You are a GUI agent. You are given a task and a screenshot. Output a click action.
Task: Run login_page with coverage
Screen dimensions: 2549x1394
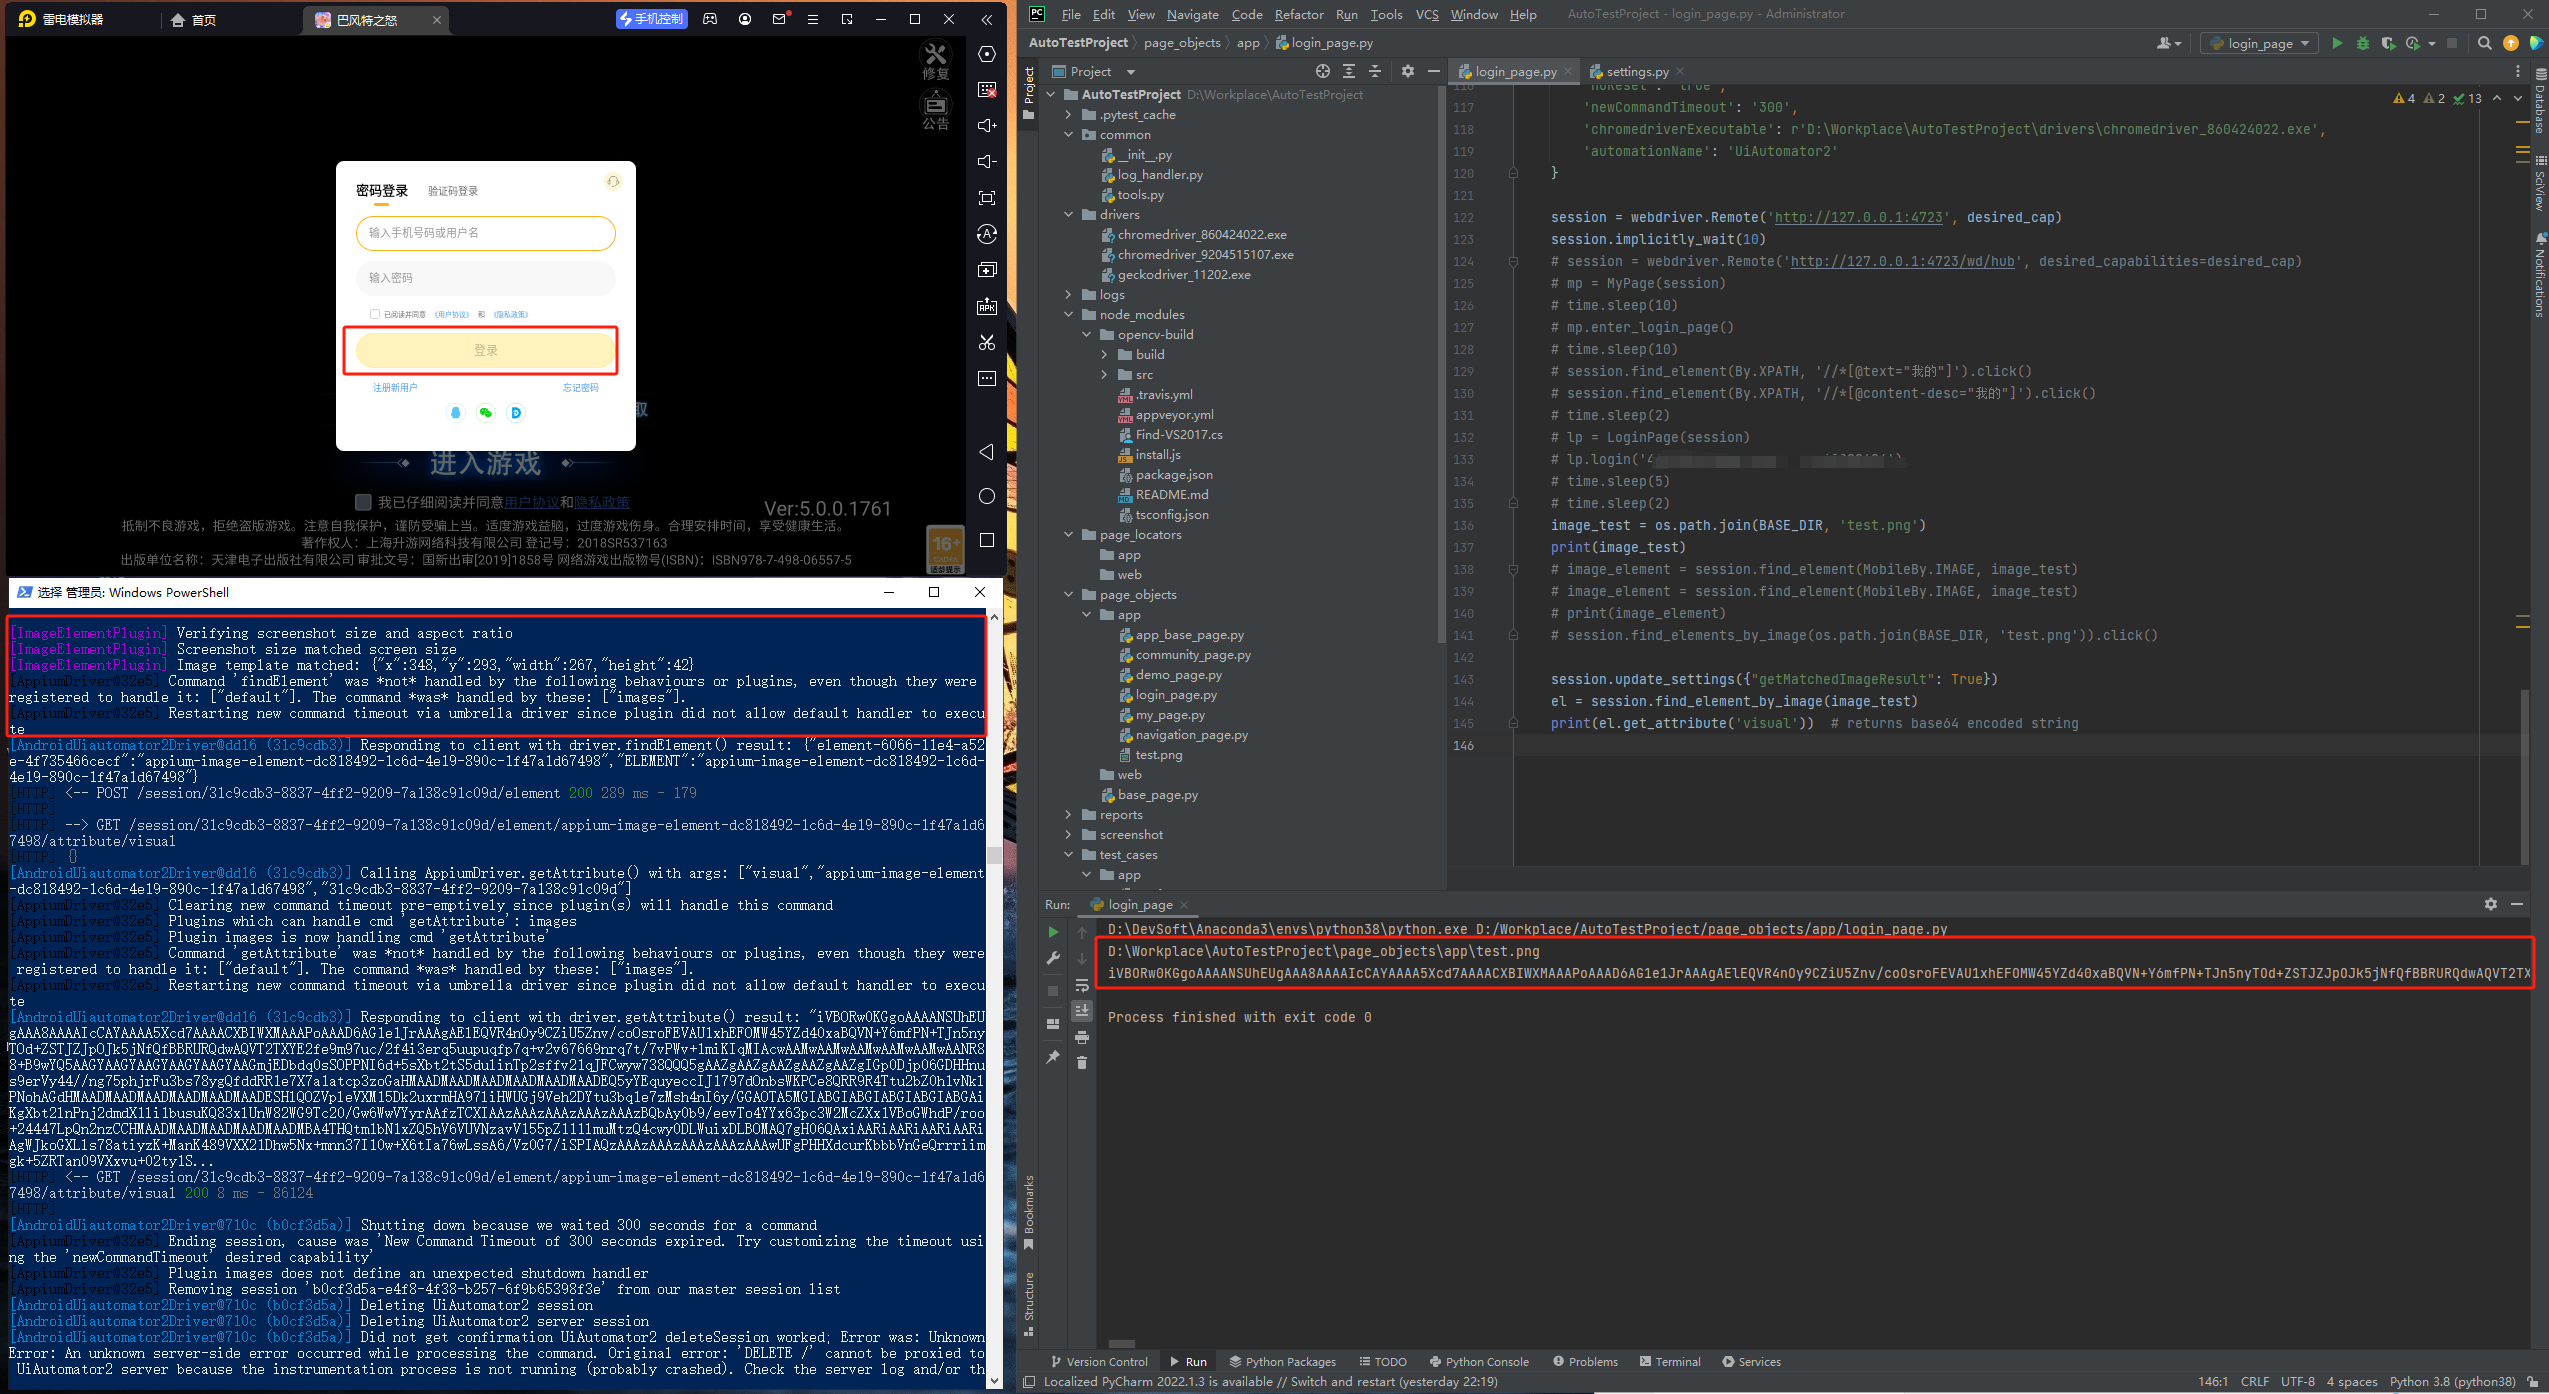coord(2387,43)
